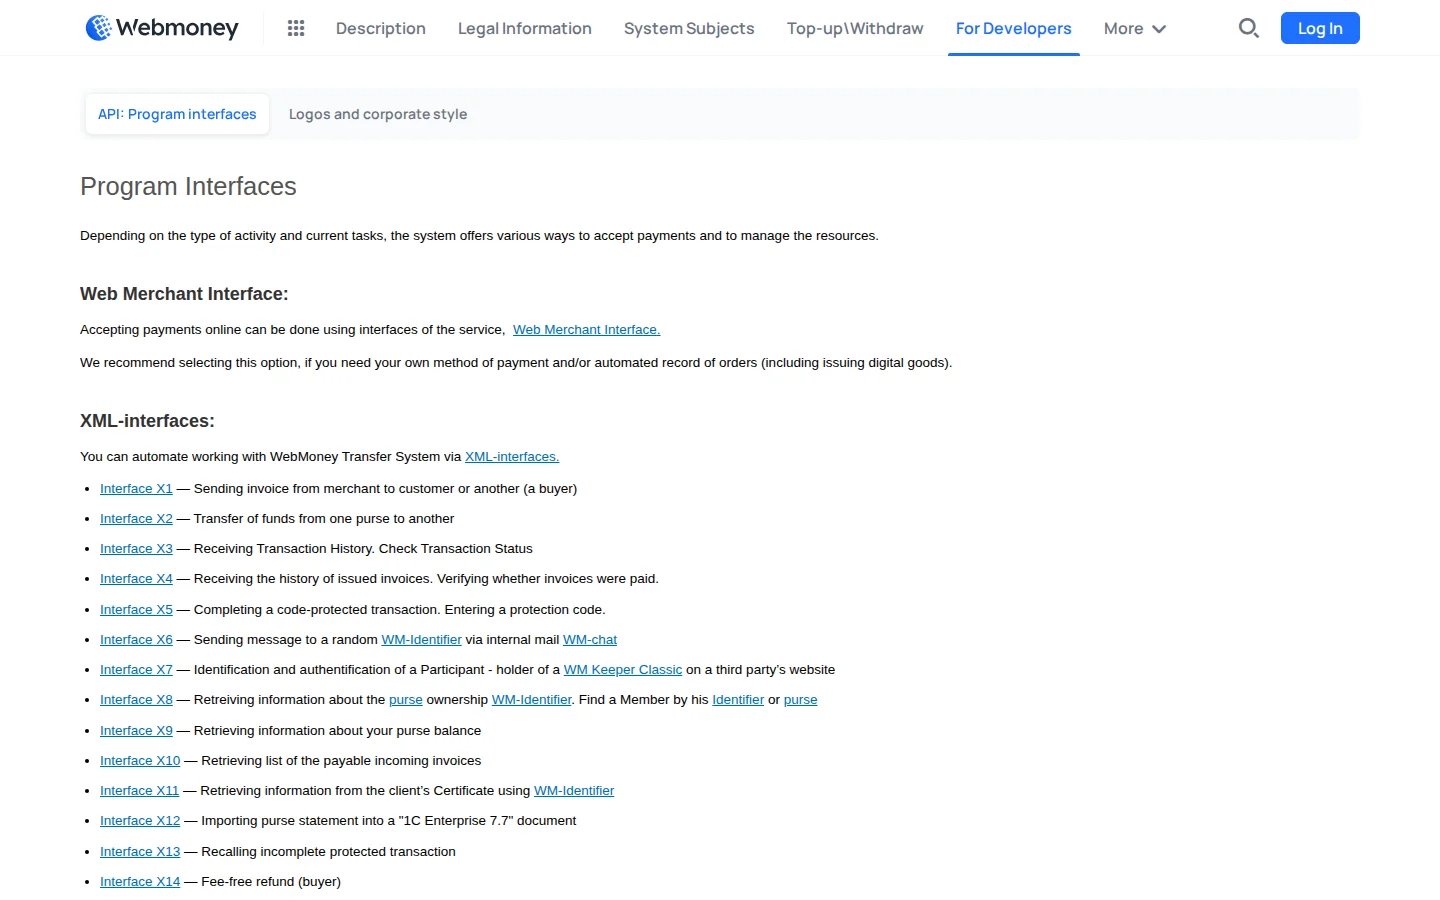Screen dimensions: 1440x900
Task: Select Top-up\Withdraw menu item
Action: pyautogui.click(x=855, y=29)
